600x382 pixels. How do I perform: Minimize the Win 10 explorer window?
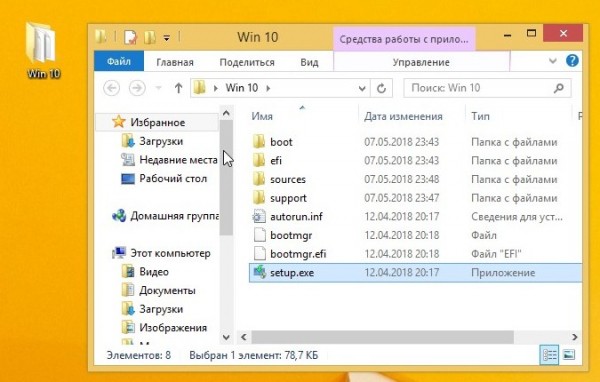tap(508, 35)
